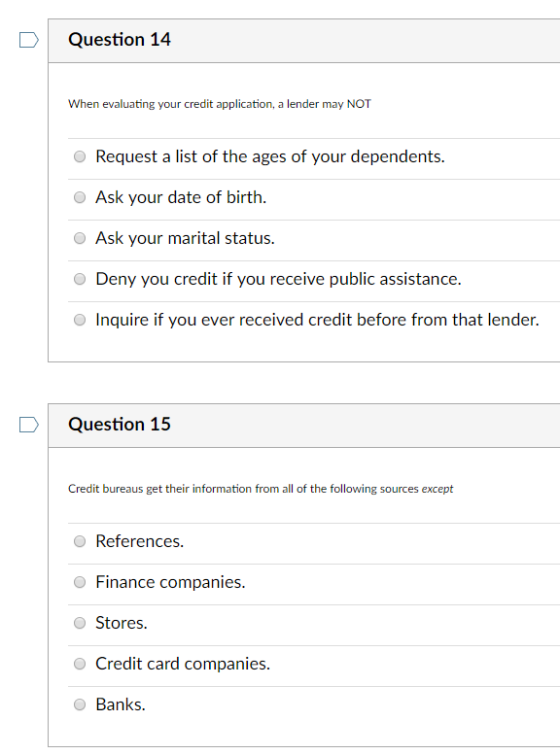Pick the 'Stores.' radio button
Viewport: 560px width, 755px height.
click(79, 623)
